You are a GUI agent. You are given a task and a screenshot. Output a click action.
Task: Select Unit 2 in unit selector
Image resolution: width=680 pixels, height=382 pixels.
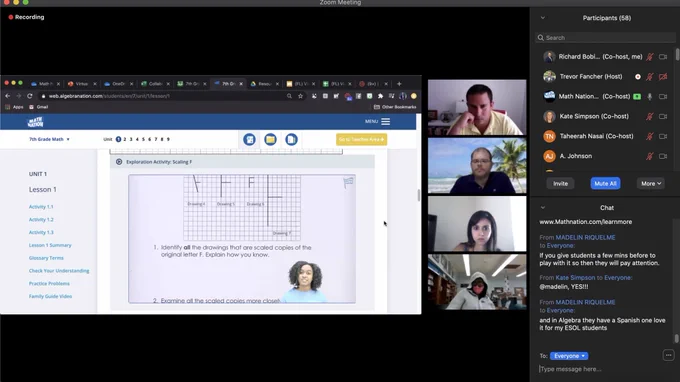(x=124, y=139)
